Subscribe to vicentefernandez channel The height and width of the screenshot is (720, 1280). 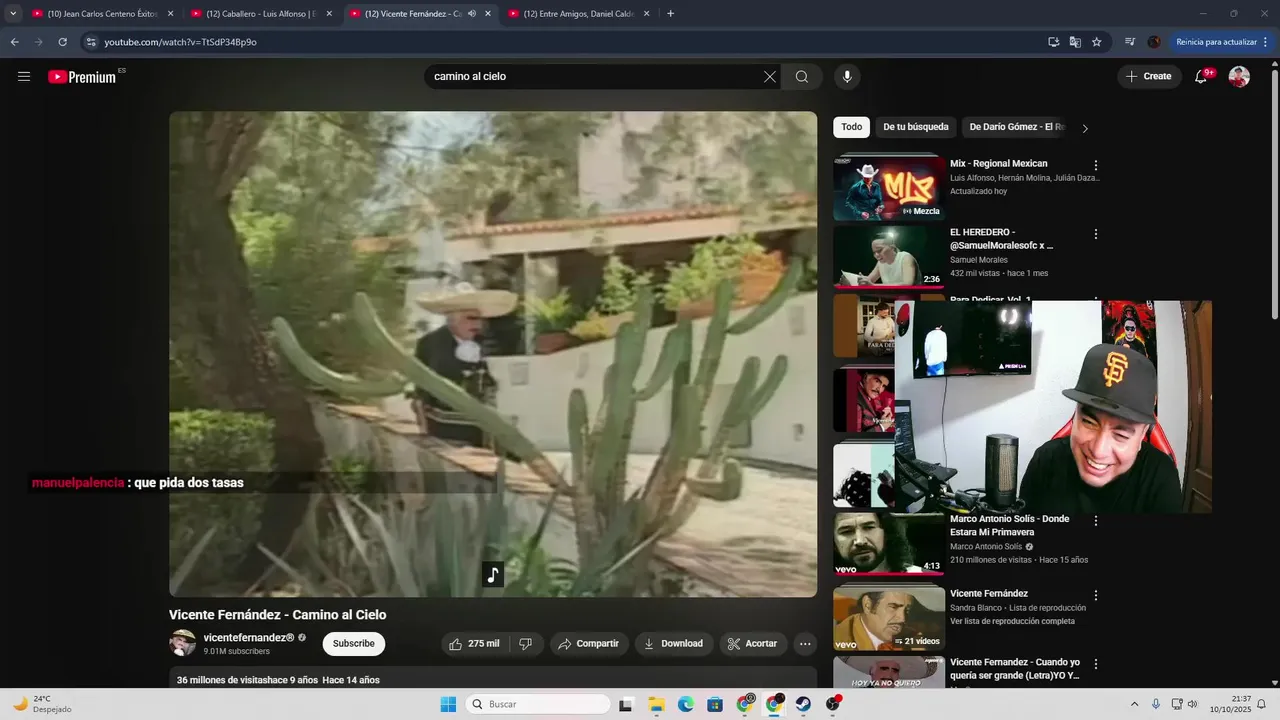click(x=354, y=644)
